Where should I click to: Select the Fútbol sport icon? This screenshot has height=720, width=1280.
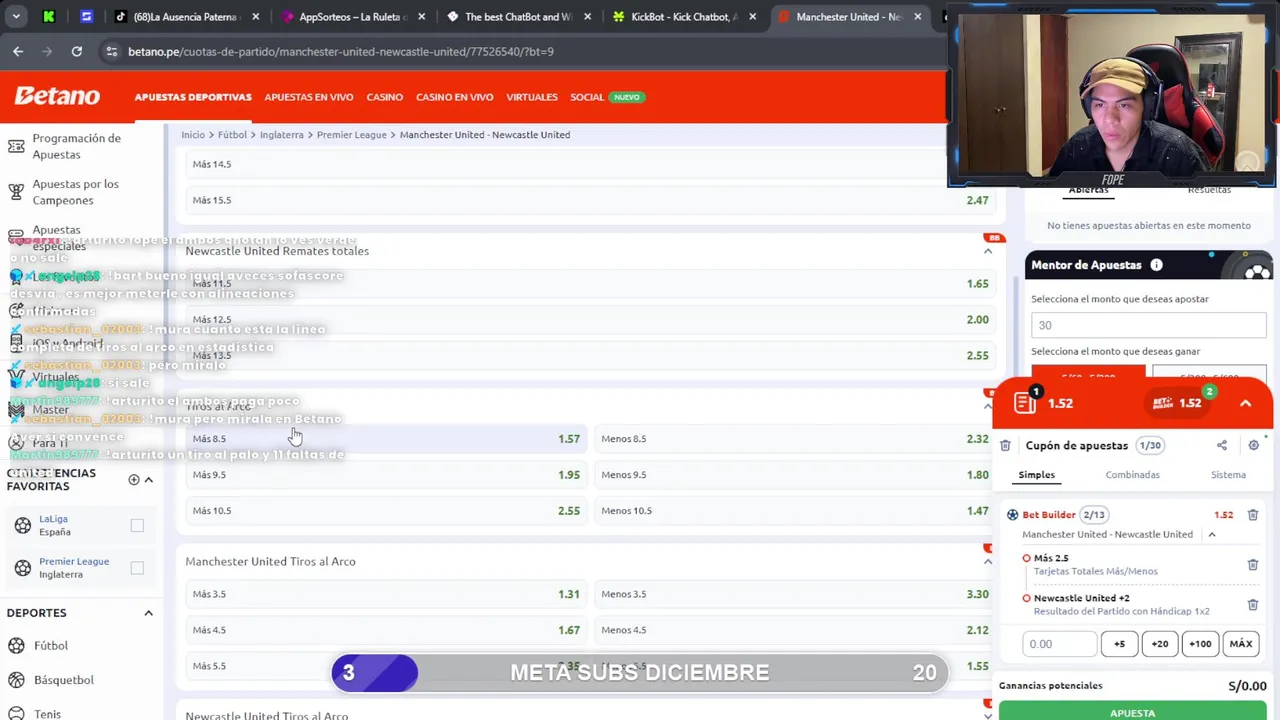(x=16, y=646)
